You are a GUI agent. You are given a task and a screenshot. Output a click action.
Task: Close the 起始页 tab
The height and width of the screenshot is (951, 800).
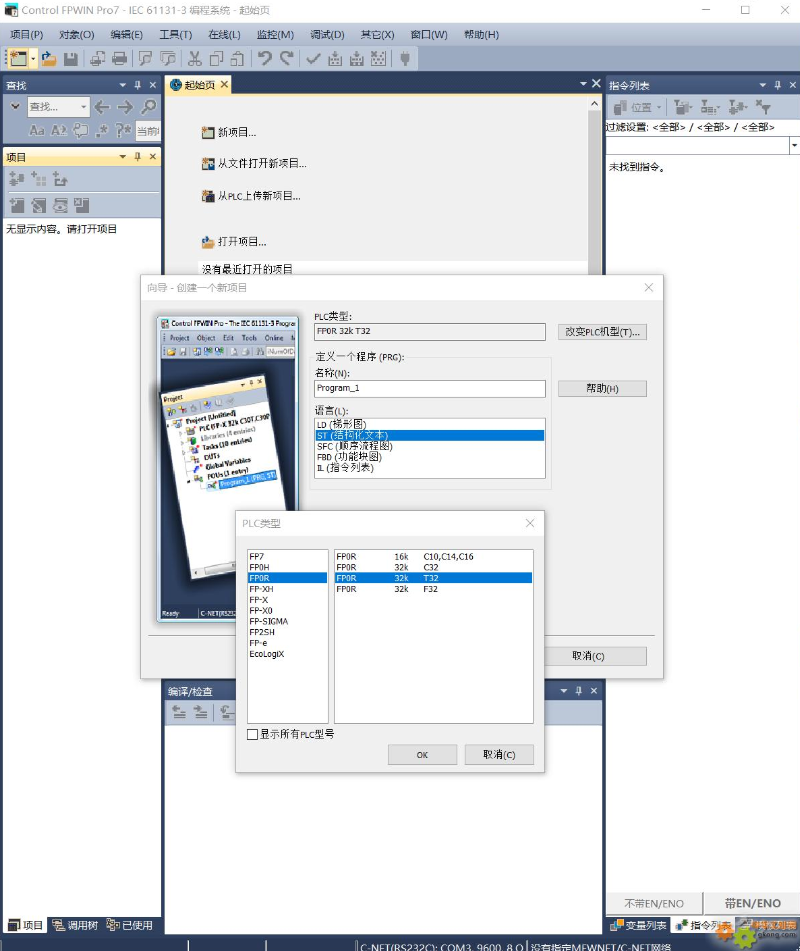[x=224, y=84]
